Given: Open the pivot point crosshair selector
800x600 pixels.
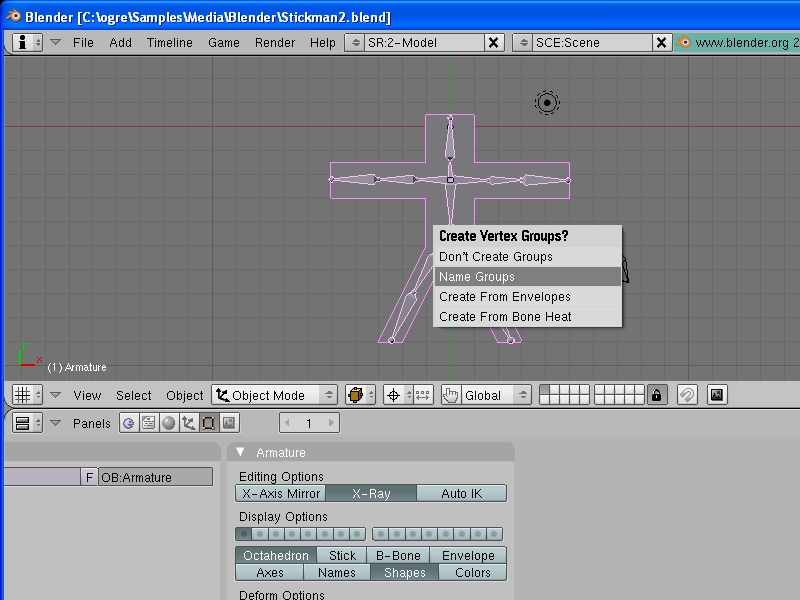Looking at the screenshot, I should click(398, 395).
